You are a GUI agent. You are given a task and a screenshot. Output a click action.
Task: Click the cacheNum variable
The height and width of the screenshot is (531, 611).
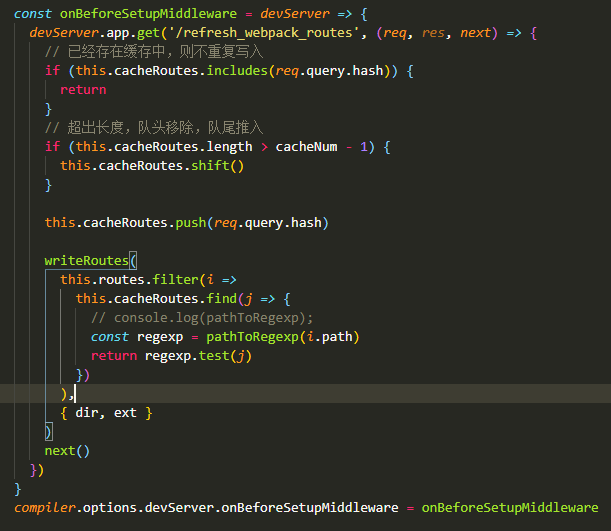pos(306,147)
